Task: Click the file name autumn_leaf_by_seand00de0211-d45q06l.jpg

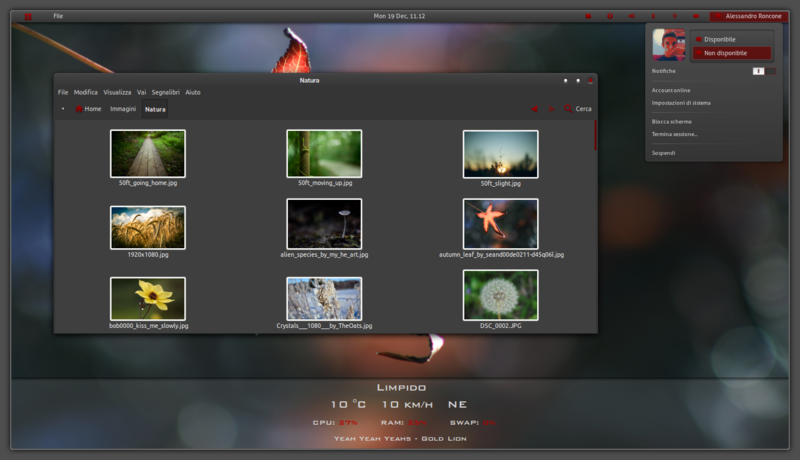Action: click(502, 254)
